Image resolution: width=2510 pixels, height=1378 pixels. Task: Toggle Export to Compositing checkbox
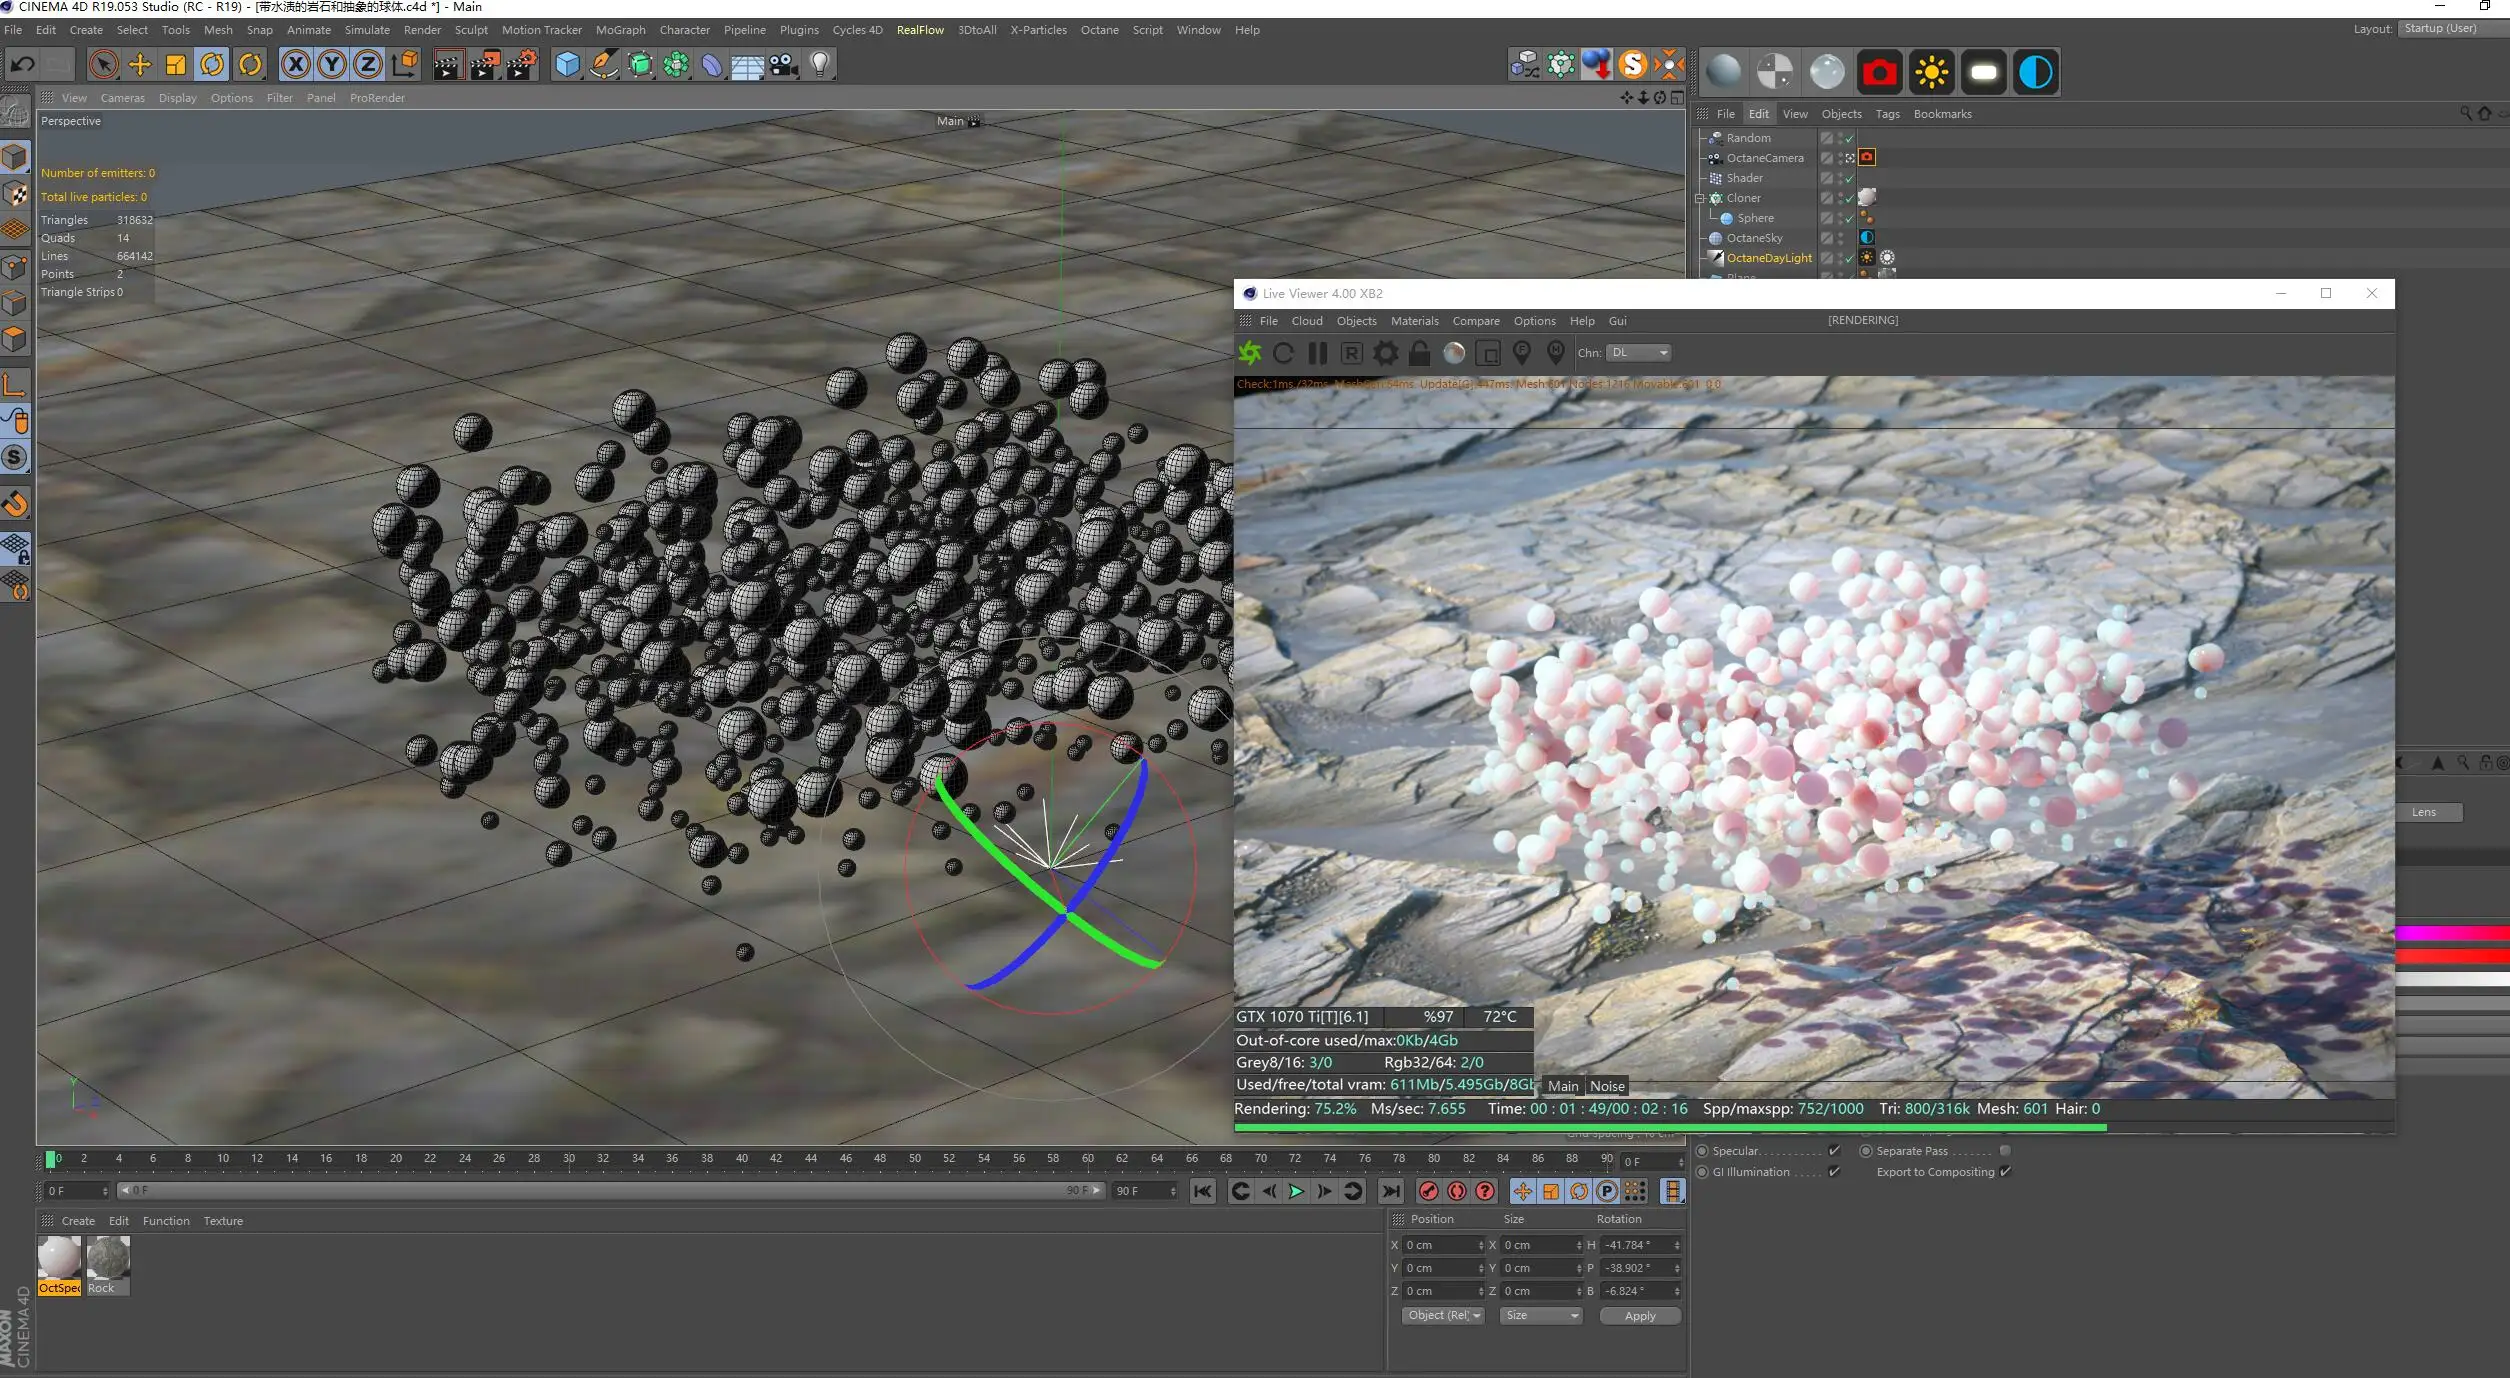pos(2005,1172)
